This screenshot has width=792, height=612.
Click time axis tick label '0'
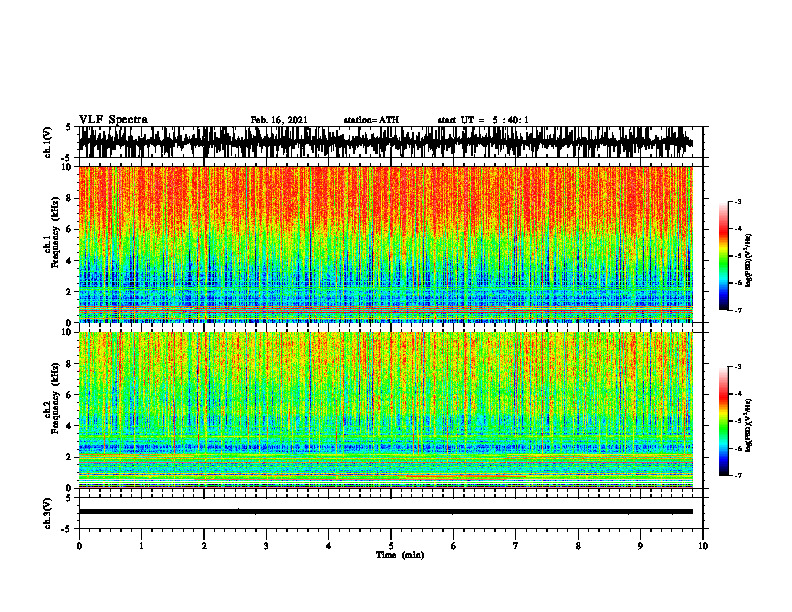pyautogui.click(x=79, y=546)
